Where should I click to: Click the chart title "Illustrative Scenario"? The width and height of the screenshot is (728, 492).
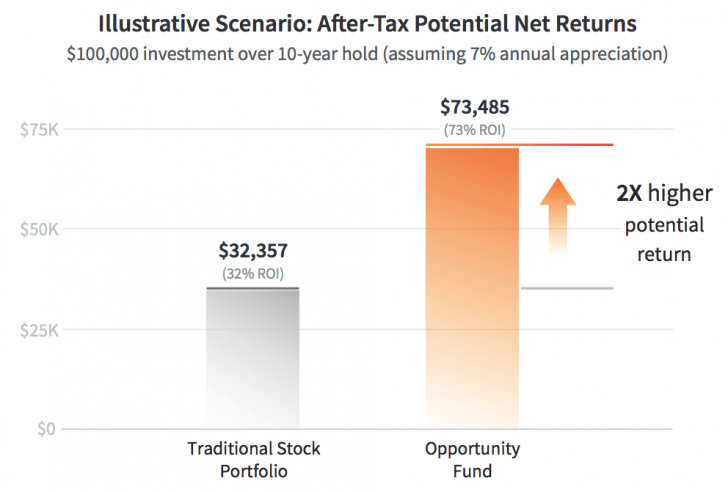coord(363,22)
